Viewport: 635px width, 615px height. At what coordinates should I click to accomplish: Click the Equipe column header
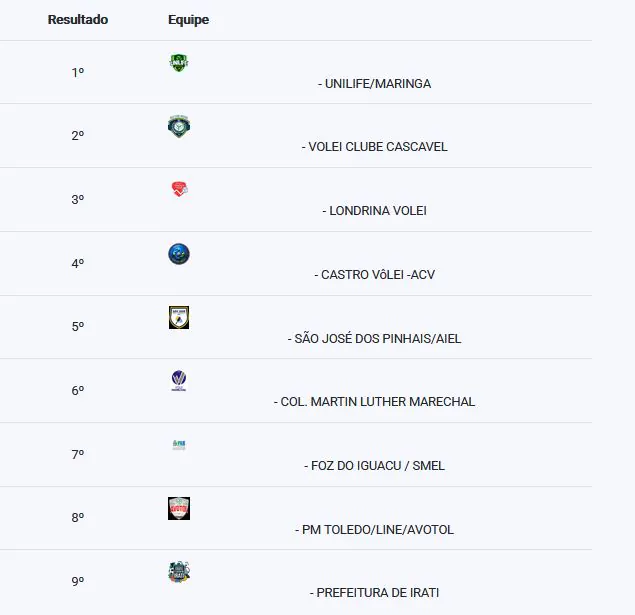188,20
